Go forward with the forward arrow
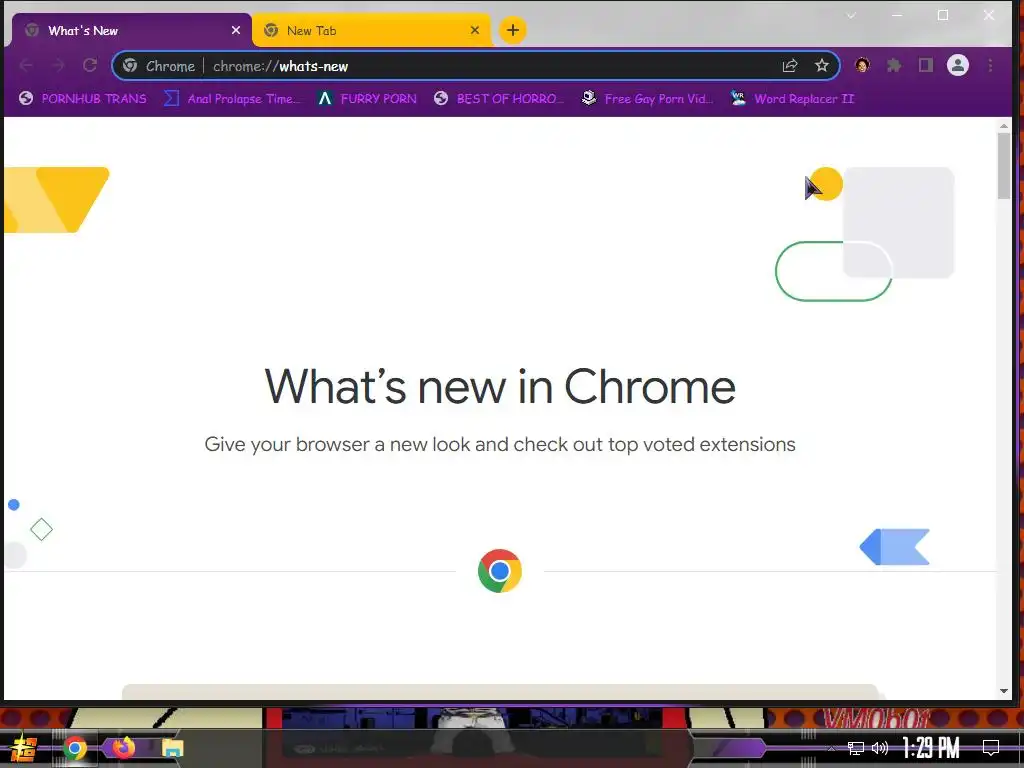 58,65
